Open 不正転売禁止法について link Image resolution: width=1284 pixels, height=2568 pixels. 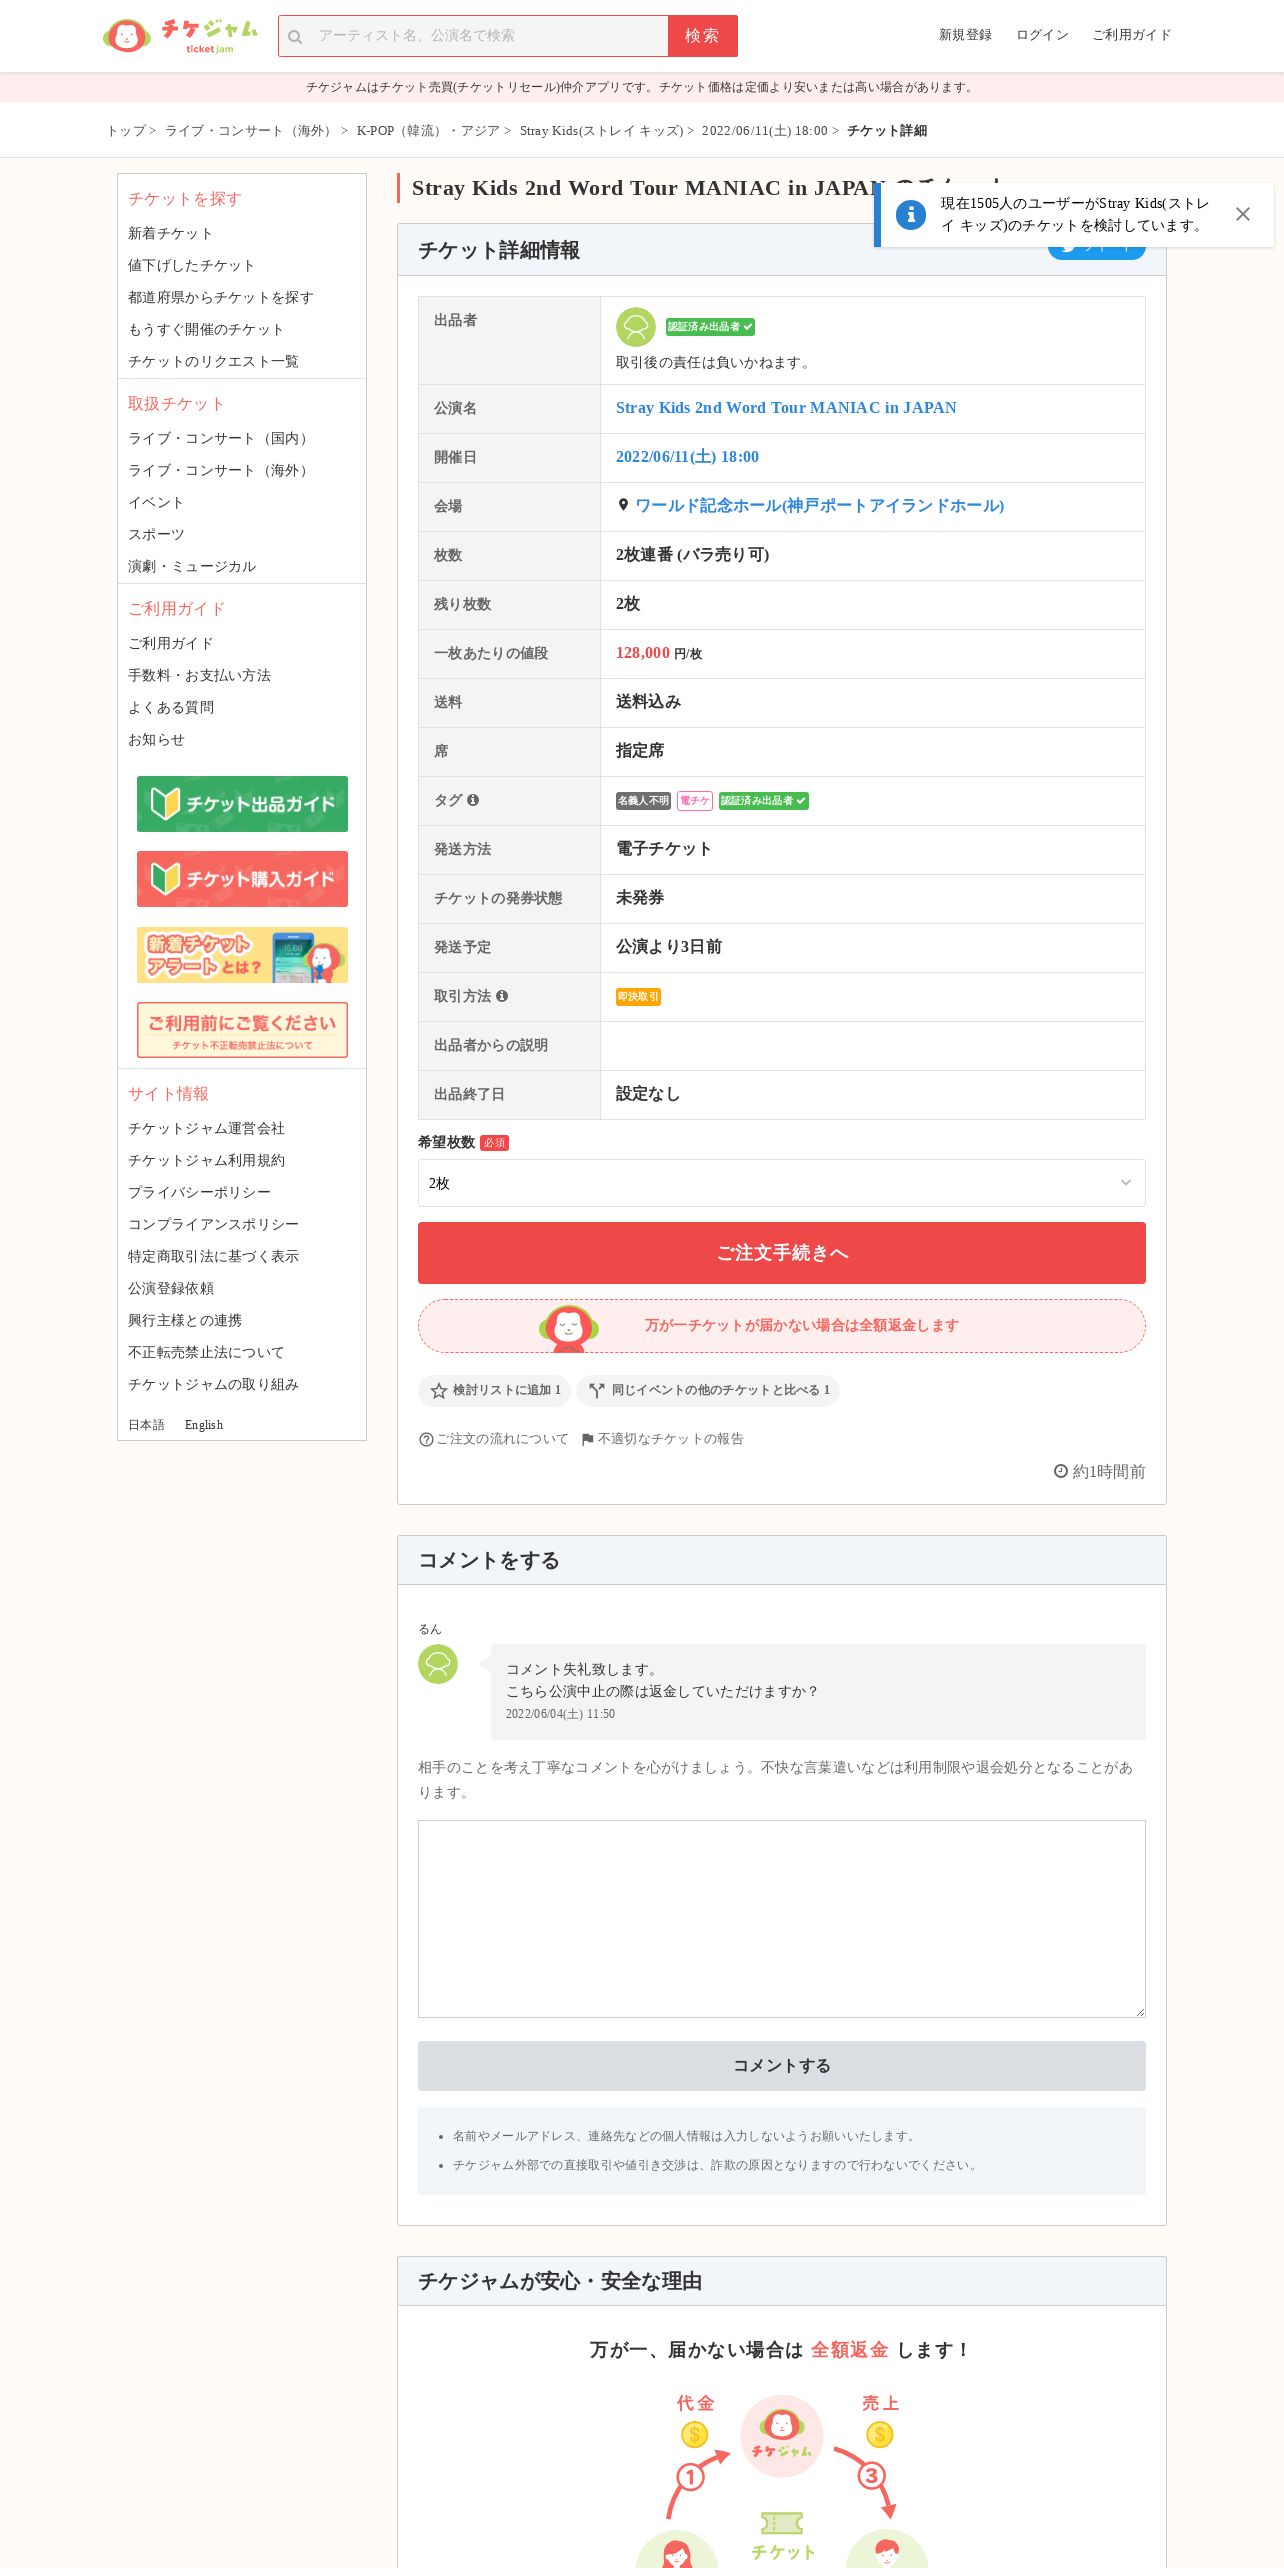pos(206,1352)
